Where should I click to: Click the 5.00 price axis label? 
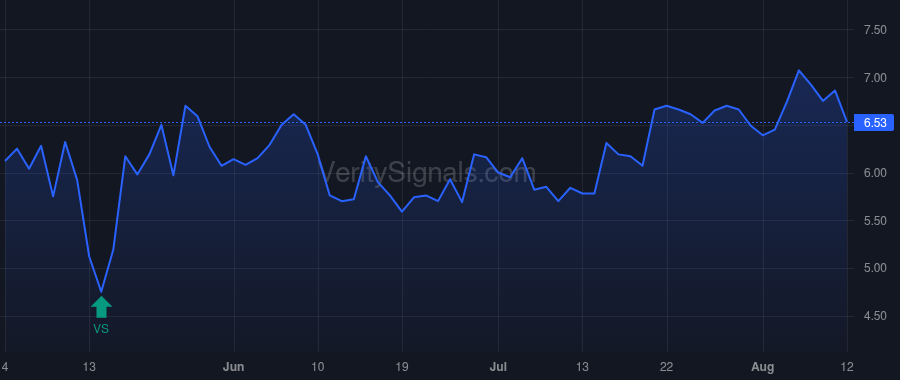coord(875,269)
